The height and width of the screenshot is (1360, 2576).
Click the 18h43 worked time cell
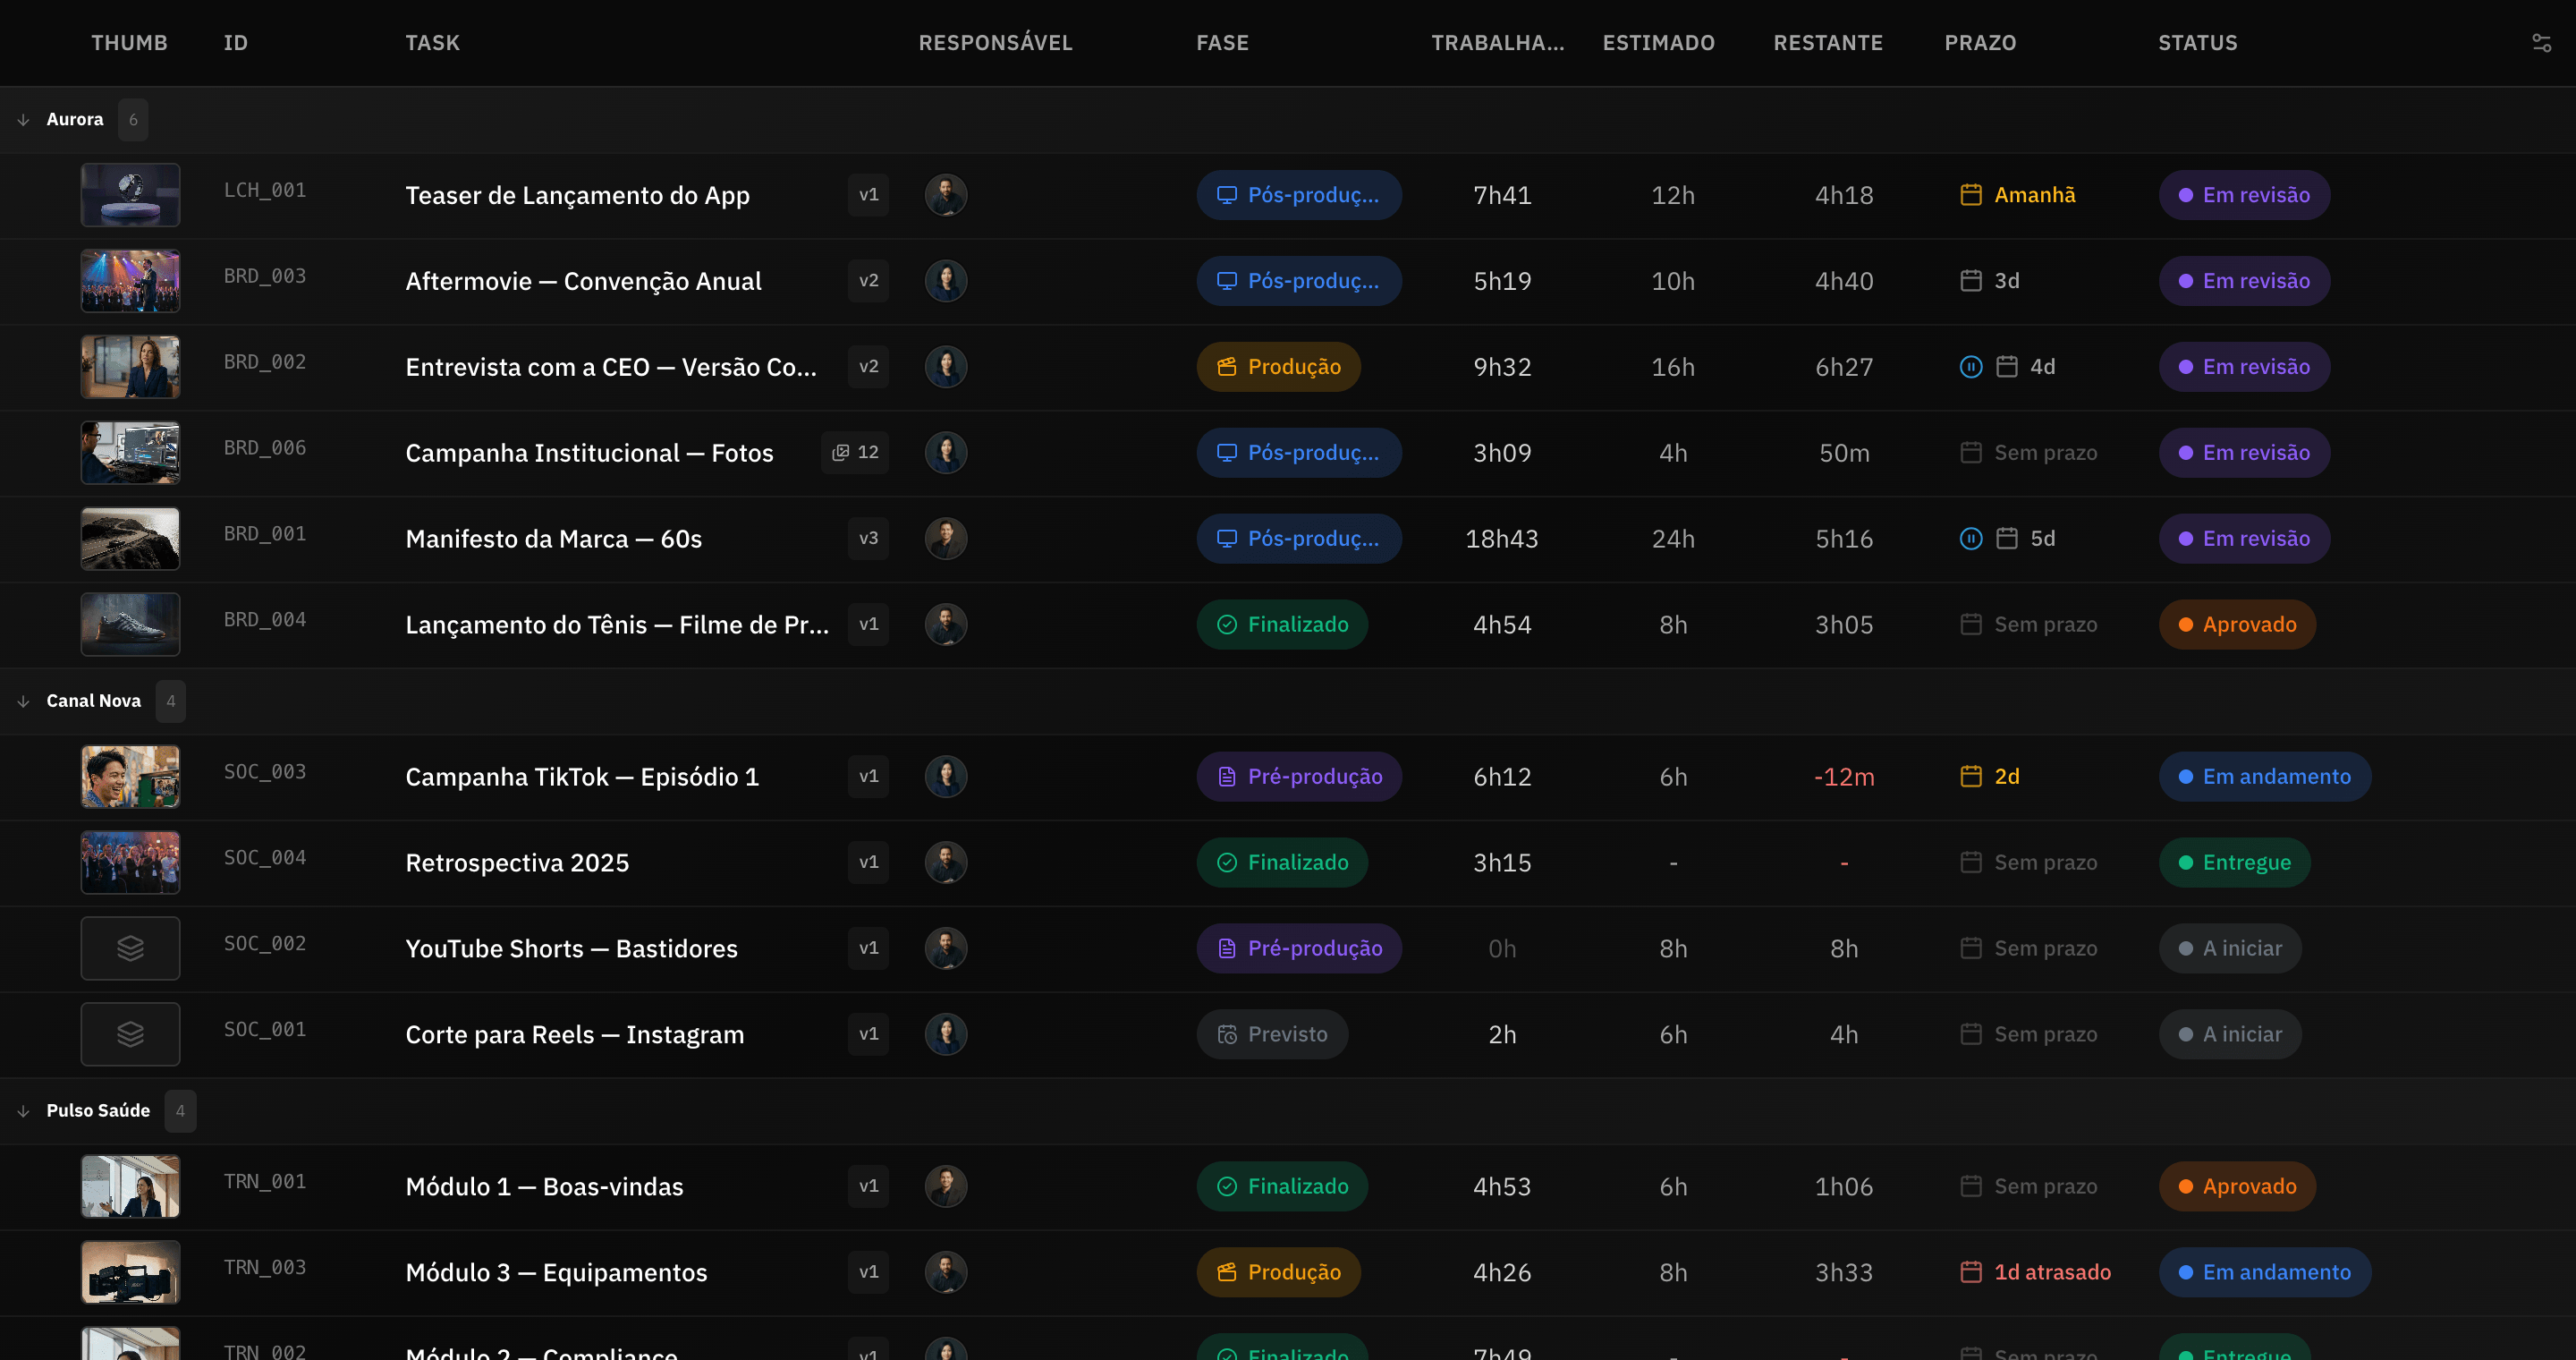[1501, 539]
